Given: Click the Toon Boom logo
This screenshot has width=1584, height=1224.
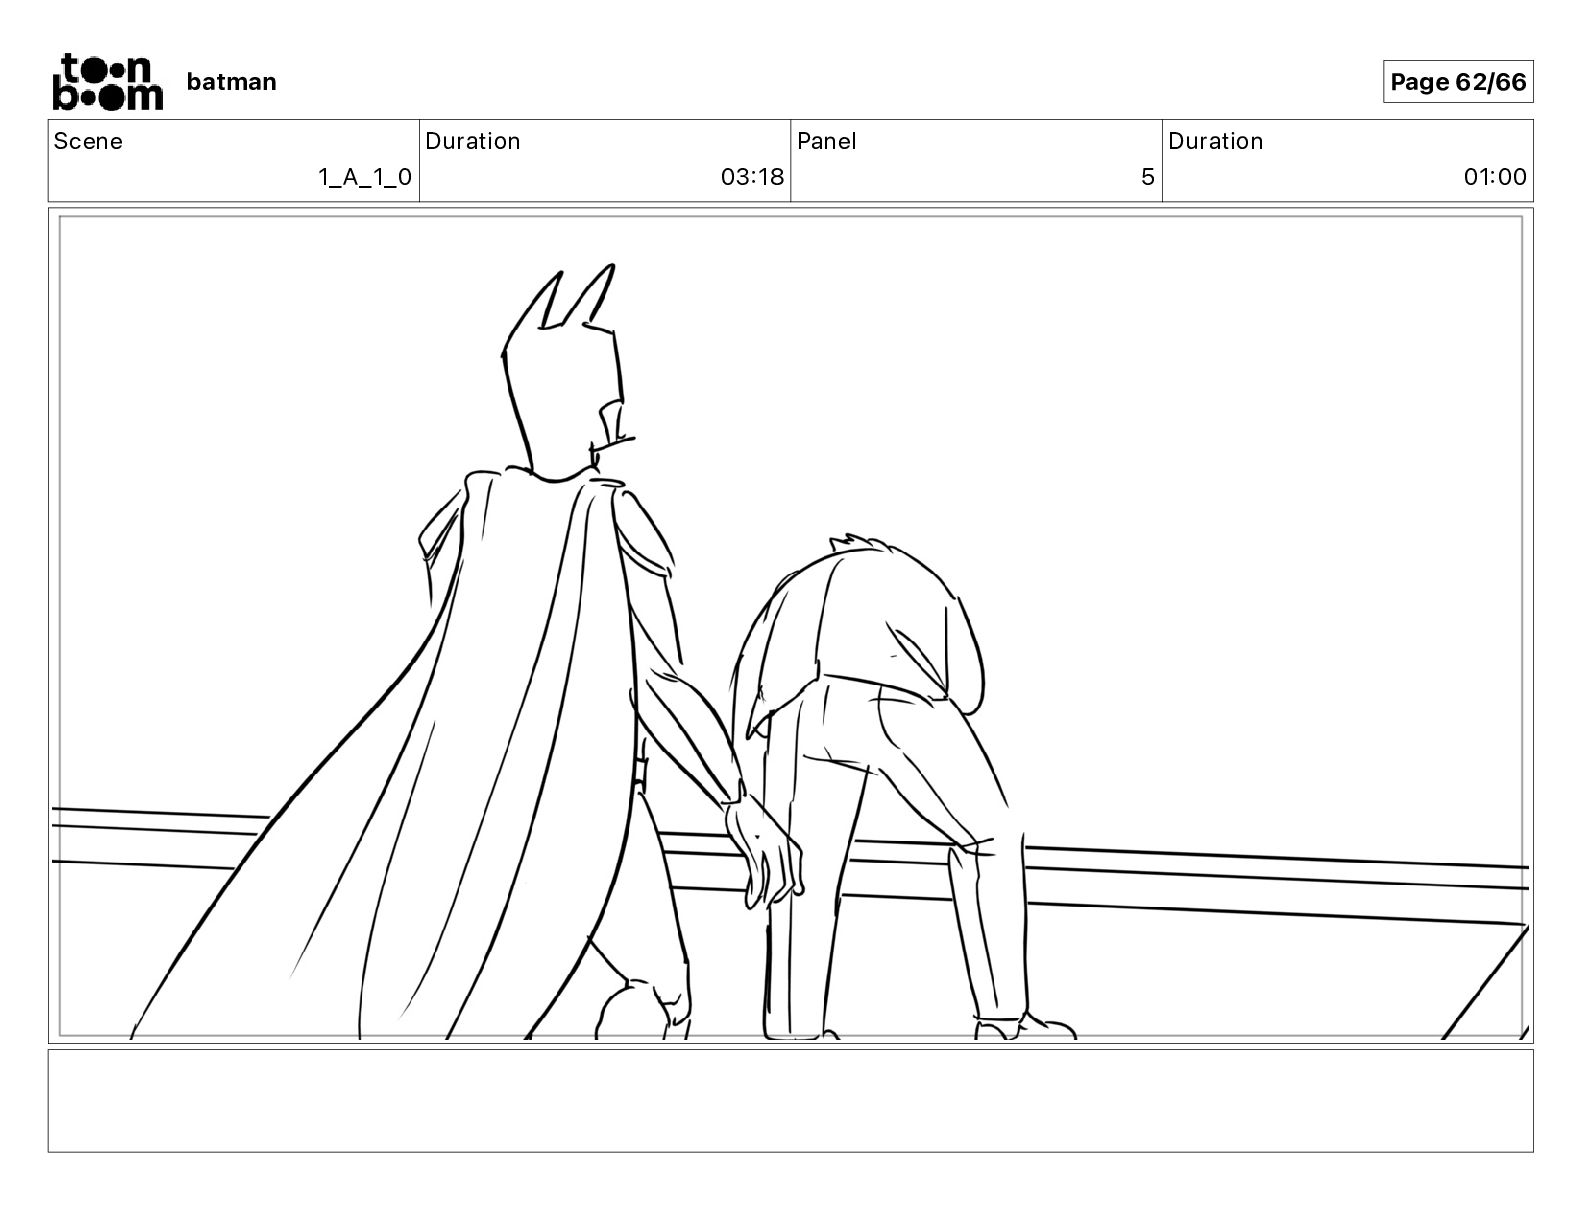Looking at the screenshot, I should tap(107, 81).
